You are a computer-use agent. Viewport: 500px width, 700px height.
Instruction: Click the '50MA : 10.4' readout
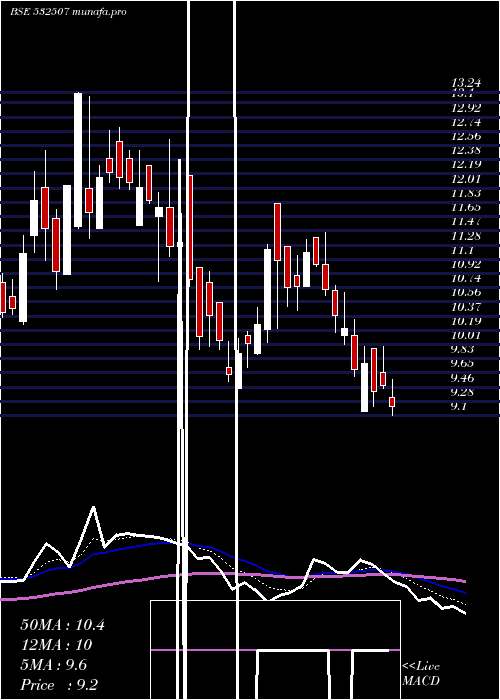tap(62, 625)
